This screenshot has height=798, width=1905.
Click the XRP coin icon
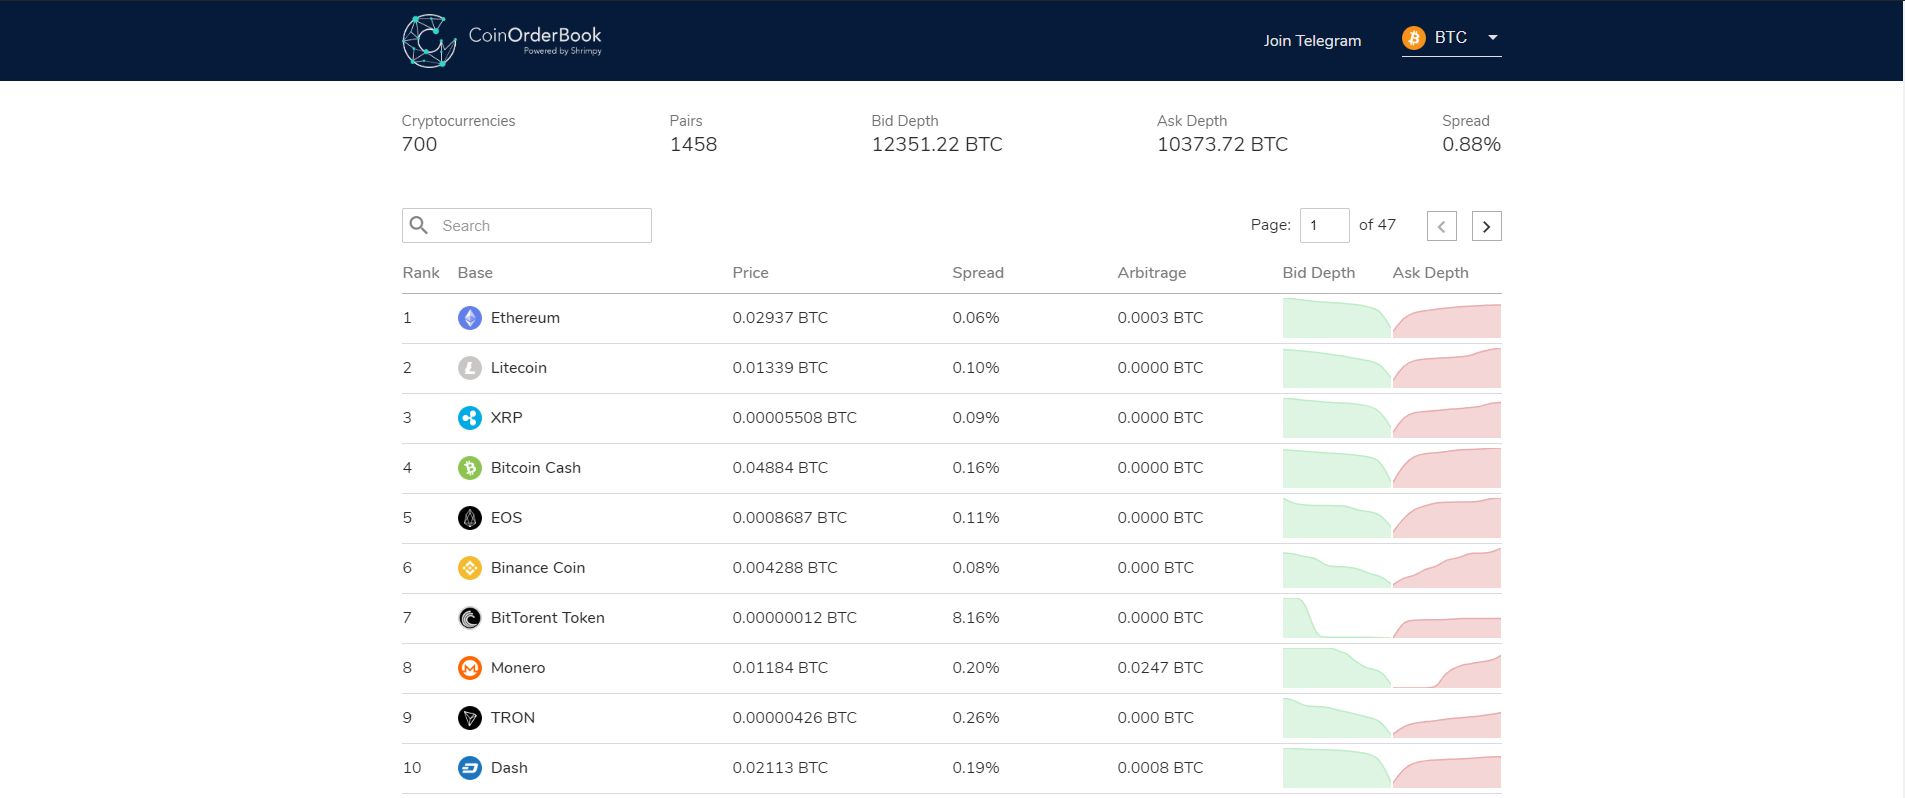click(470, 418)
